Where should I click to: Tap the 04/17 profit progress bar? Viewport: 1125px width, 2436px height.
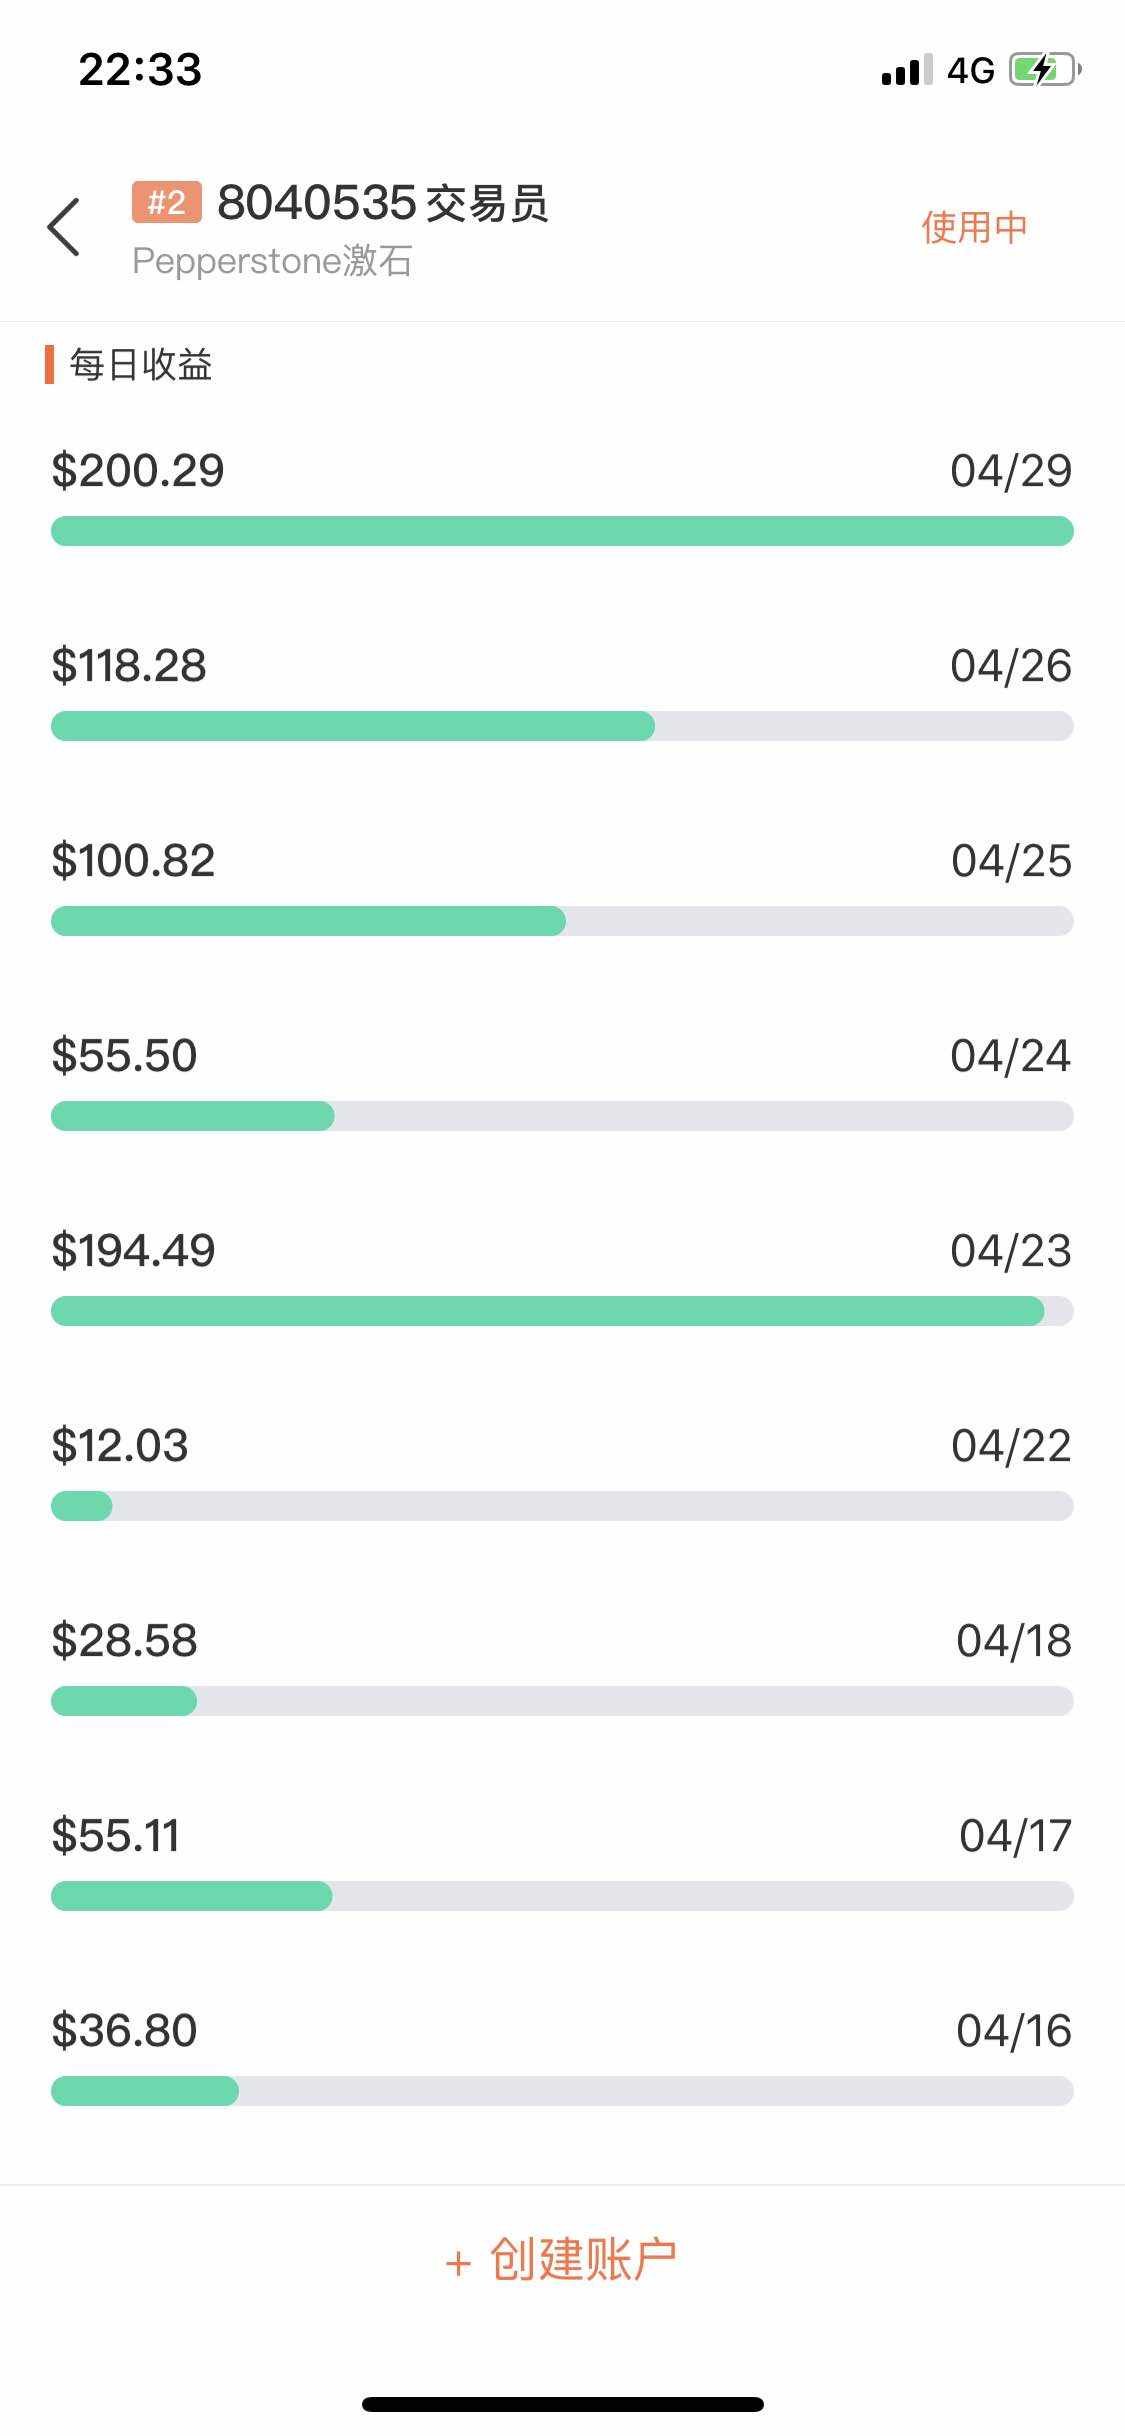562,1896
